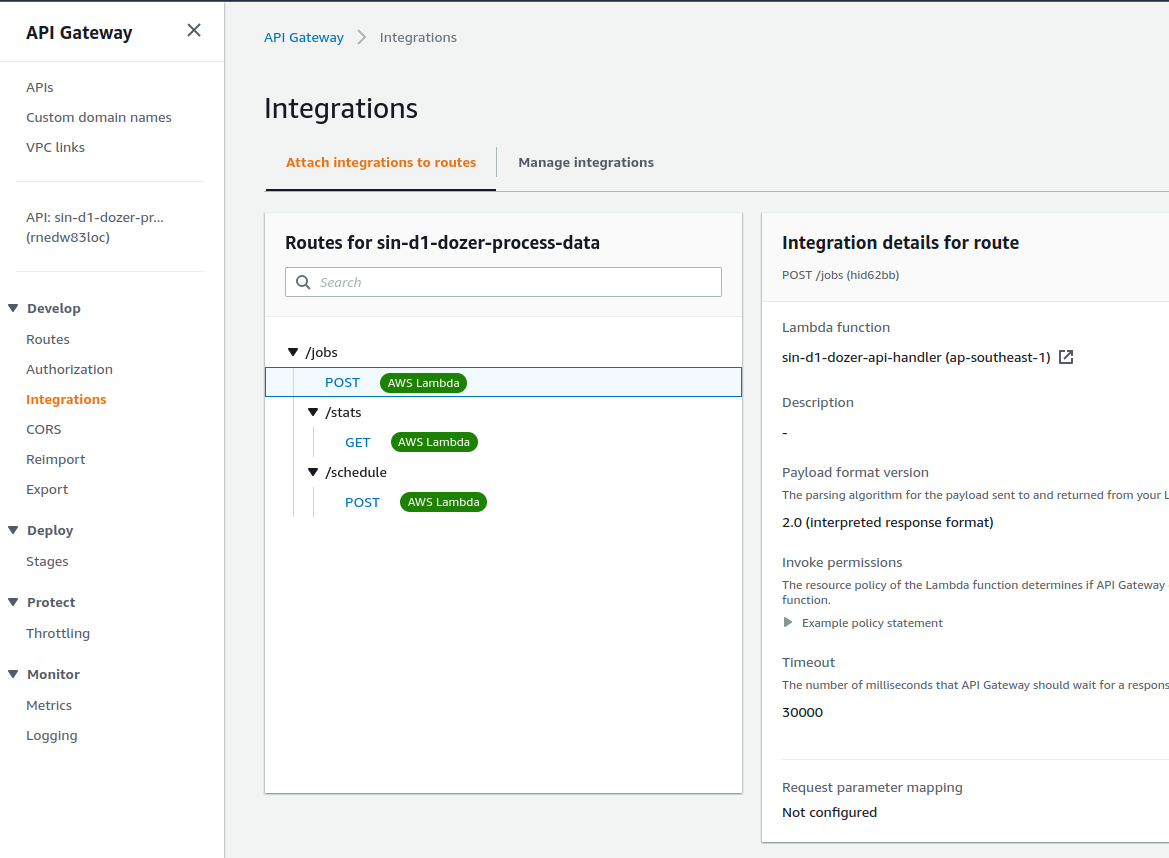The image size is (1169, 858).
Task: Select Attach integrations to routes tab
Action: click(381, 163)
